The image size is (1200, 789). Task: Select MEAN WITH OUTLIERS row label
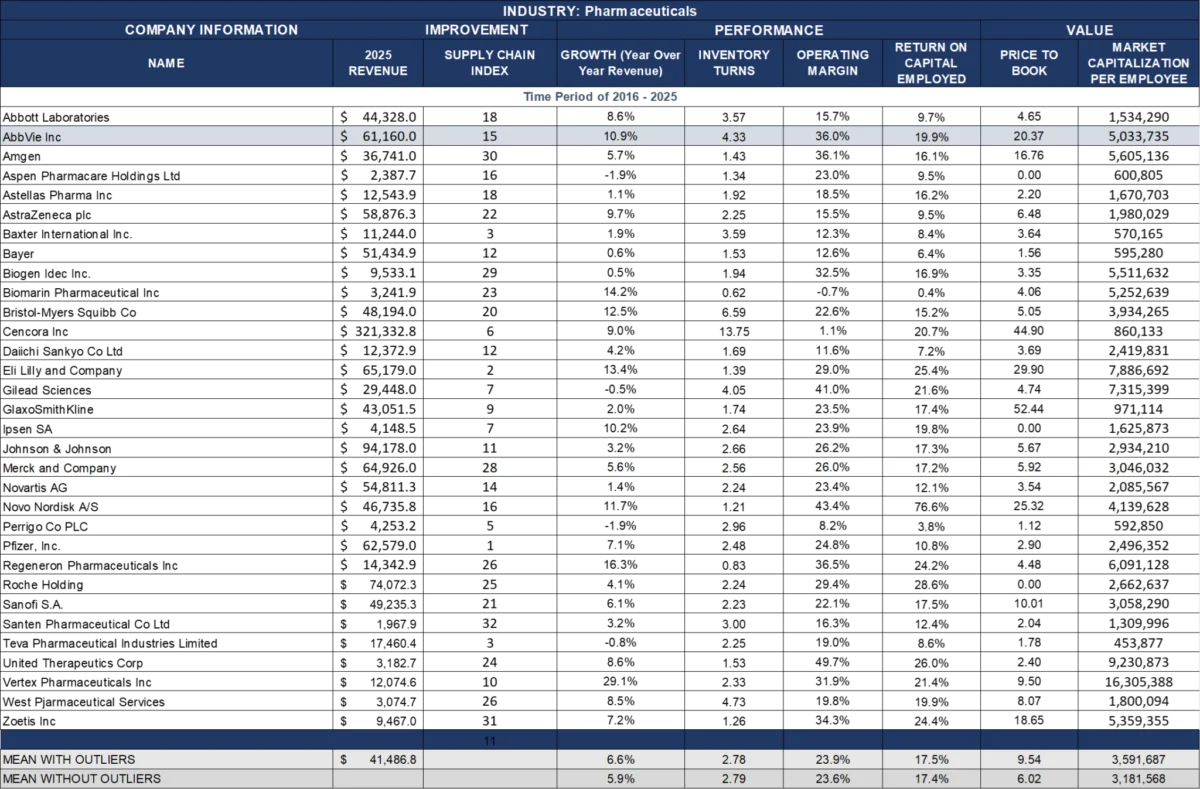(166, 760)
